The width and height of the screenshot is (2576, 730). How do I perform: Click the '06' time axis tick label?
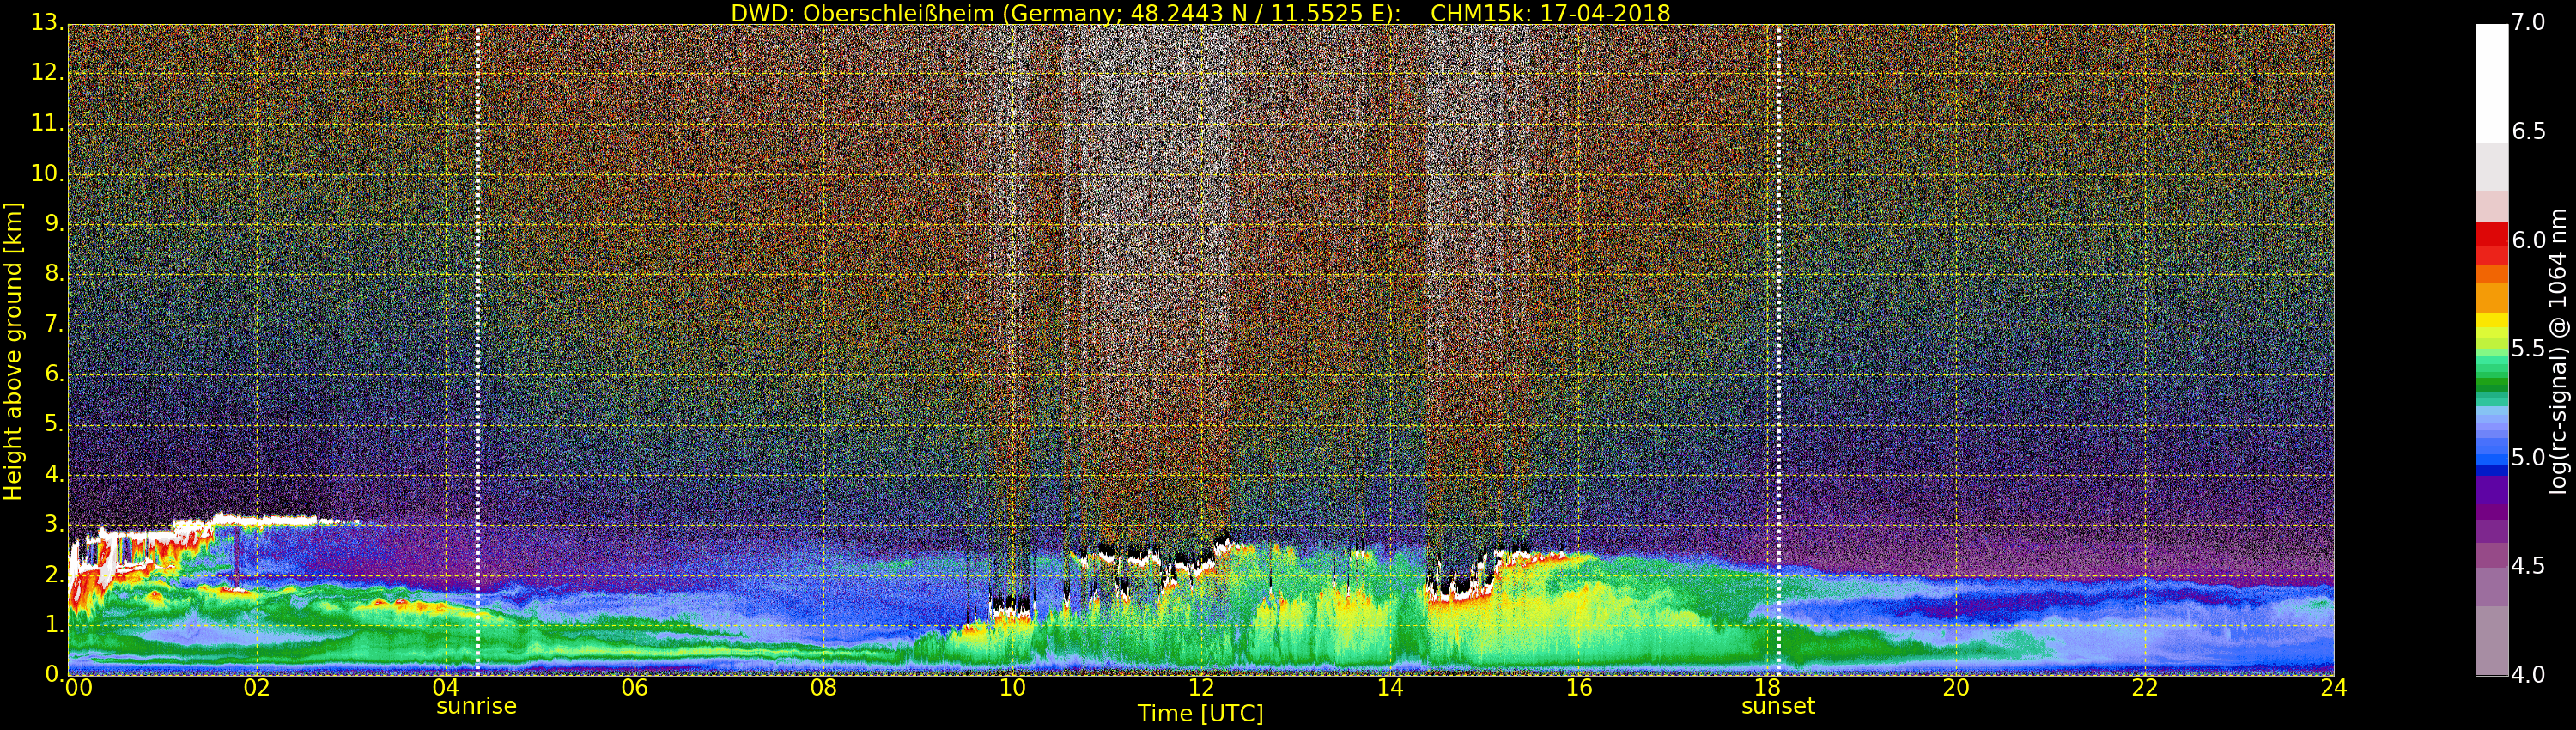[x=635, y=687]
